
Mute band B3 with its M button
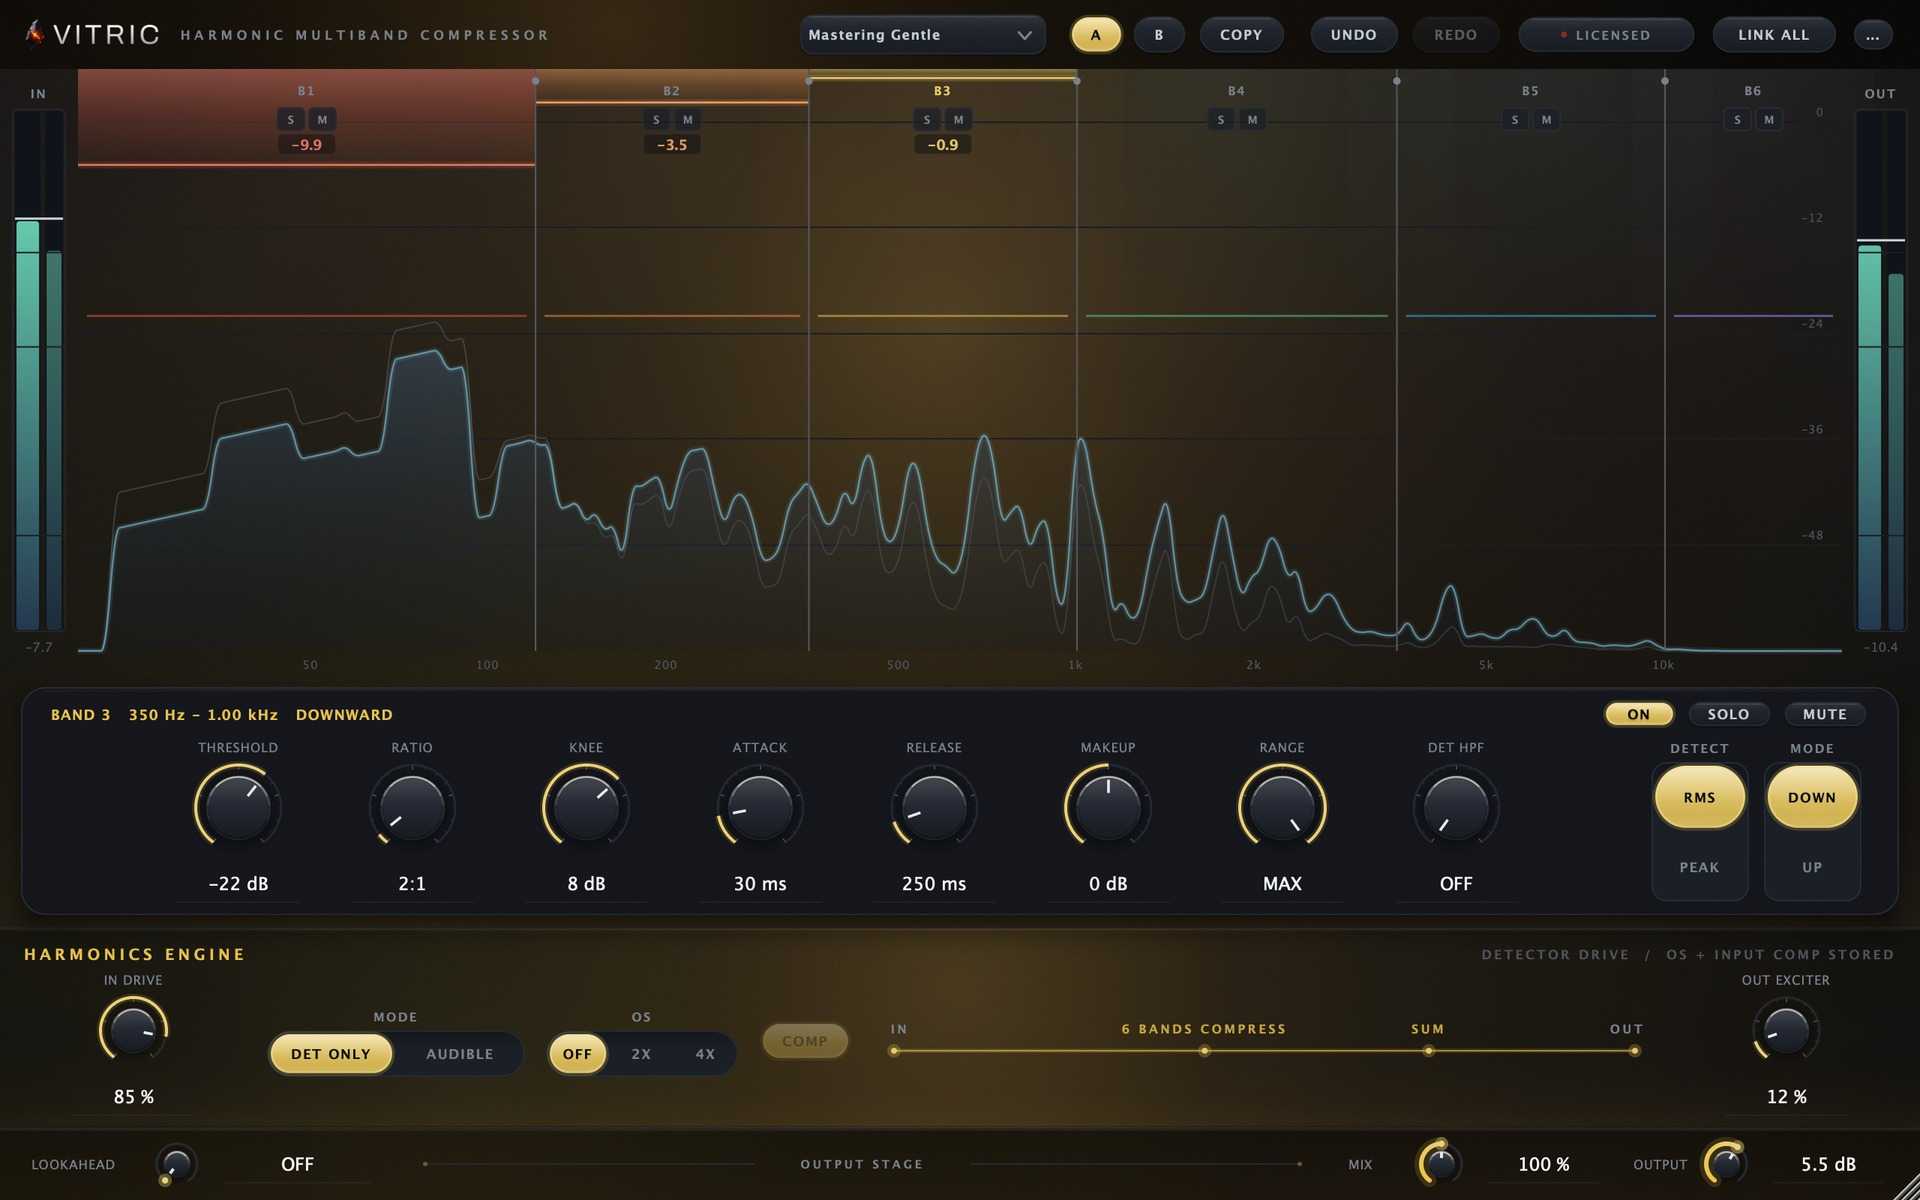click(x=959, y=120)
